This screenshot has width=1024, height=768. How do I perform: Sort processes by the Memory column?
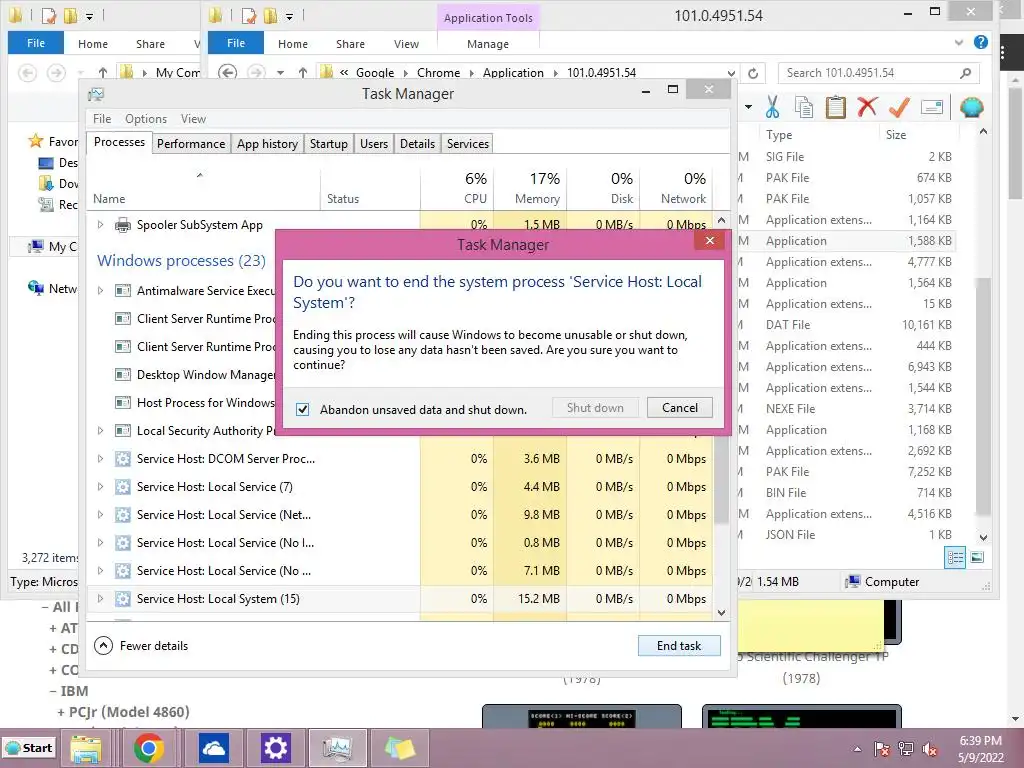point(530,188)
